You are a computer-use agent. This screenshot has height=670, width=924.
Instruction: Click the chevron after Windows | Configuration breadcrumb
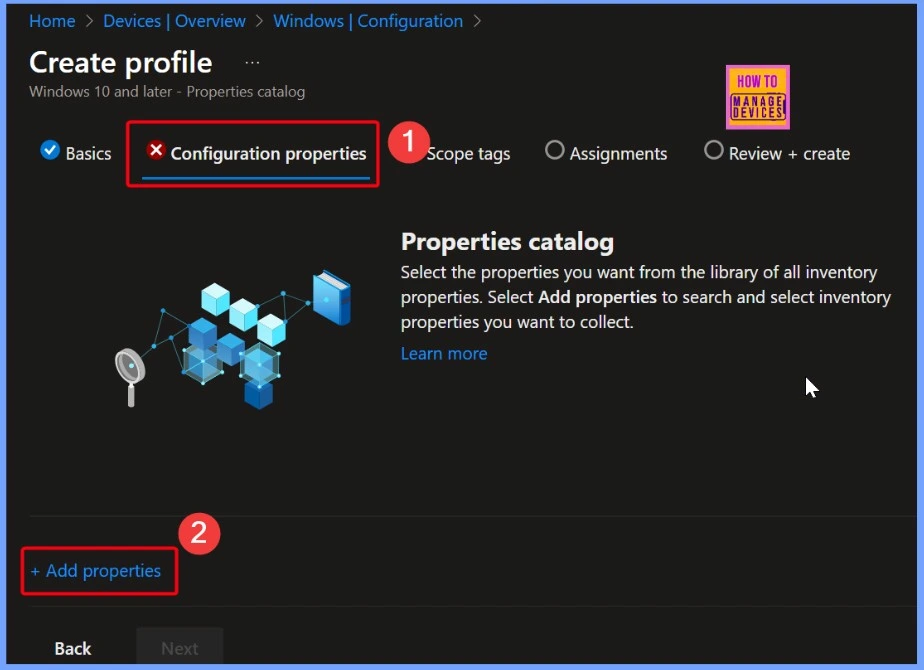[x=477, y=21]
